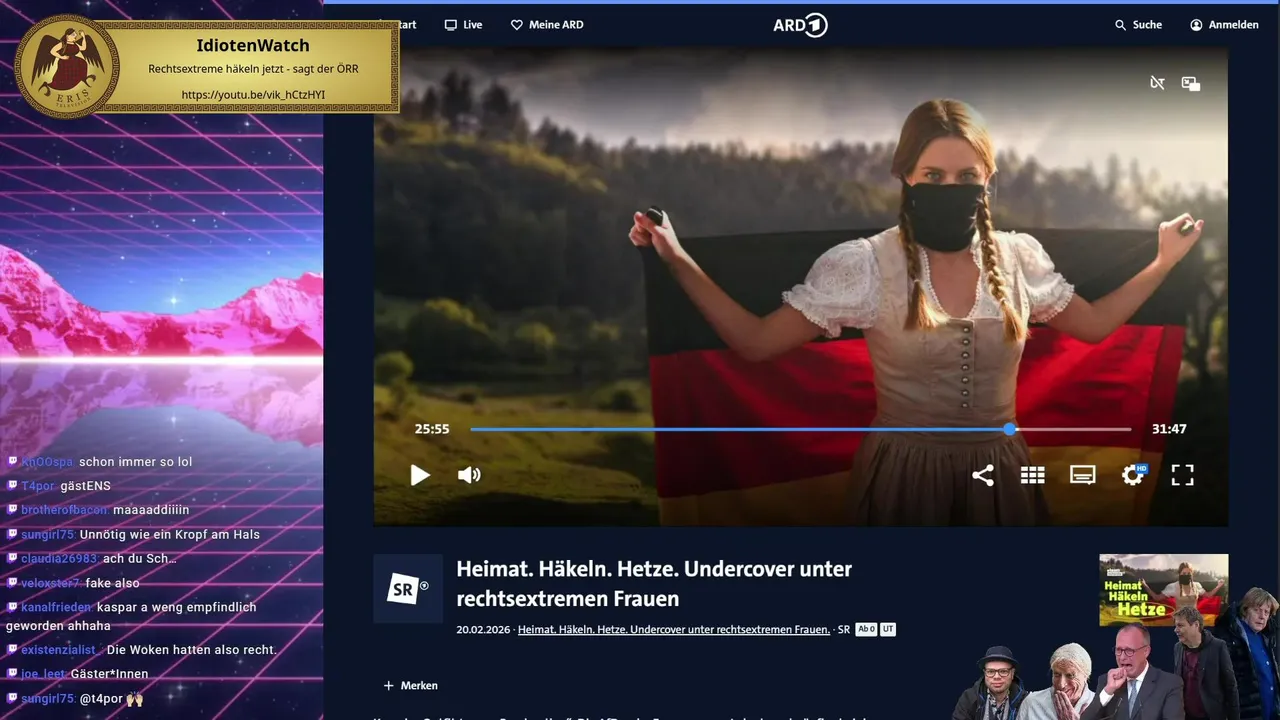Click Anmelden to sign in
Viewport: 1280px width, 720px height.
[x=1224, y=25]
